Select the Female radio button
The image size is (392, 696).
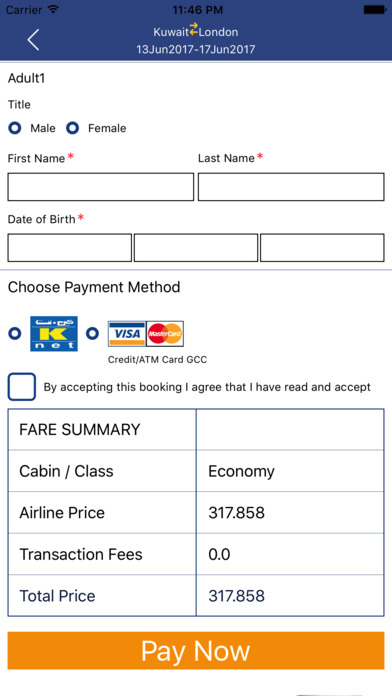(72, 128)
